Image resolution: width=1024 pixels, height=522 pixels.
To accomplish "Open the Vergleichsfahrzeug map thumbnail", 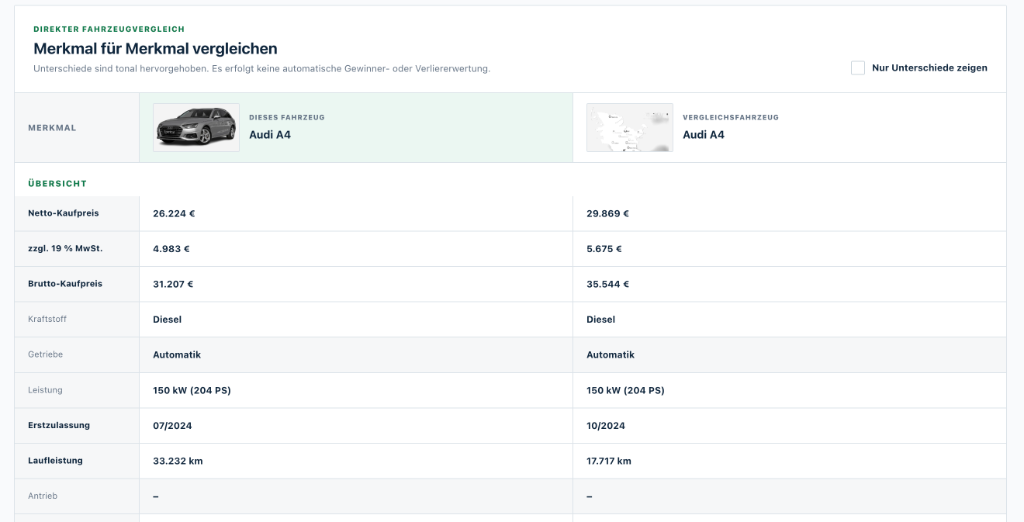I will coord(630,127).
